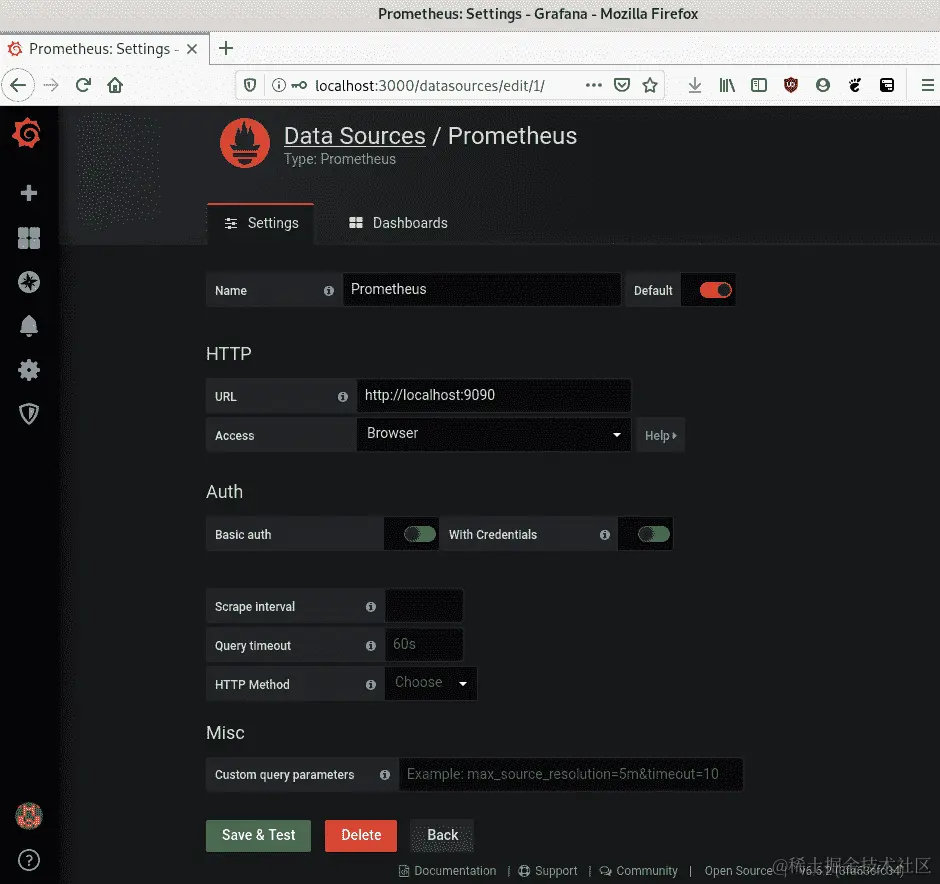Open a new Firefox tab
This screenshot has height=884, width=940.
tap(226, 49)
